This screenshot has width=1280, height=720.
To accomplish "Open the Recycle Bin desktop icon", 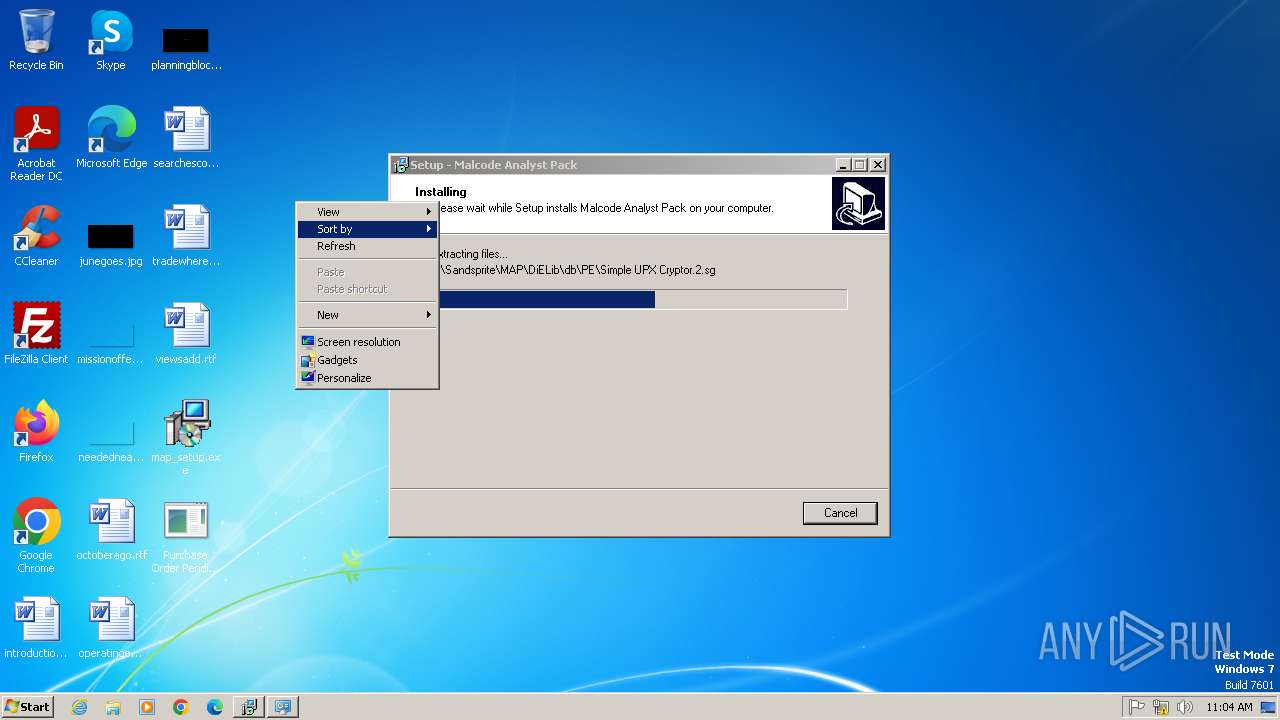I will [x=36, y=41].
